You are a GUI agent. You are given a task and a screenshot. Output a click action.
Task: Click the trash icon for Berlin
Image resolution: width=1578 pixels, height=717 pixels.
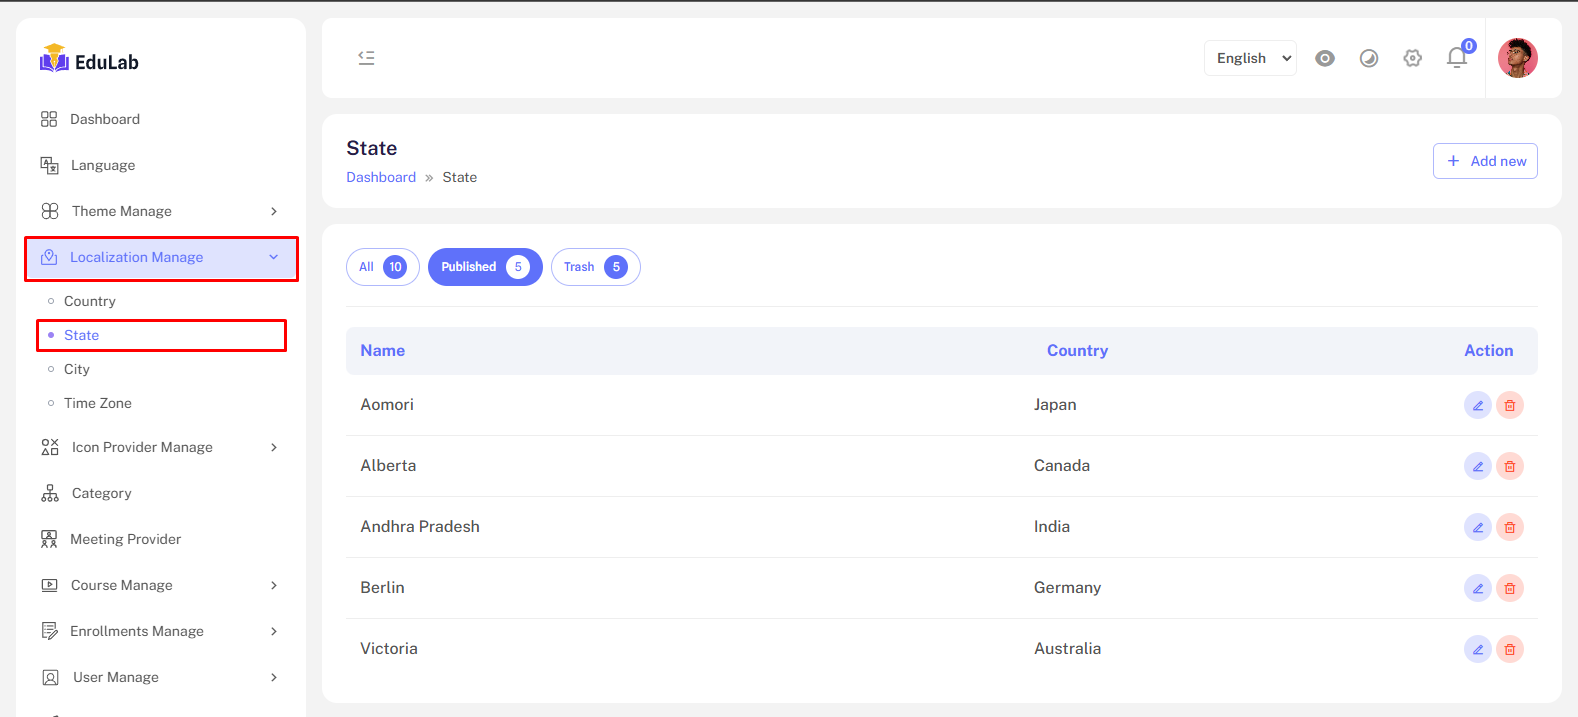tap(1509, 588)
